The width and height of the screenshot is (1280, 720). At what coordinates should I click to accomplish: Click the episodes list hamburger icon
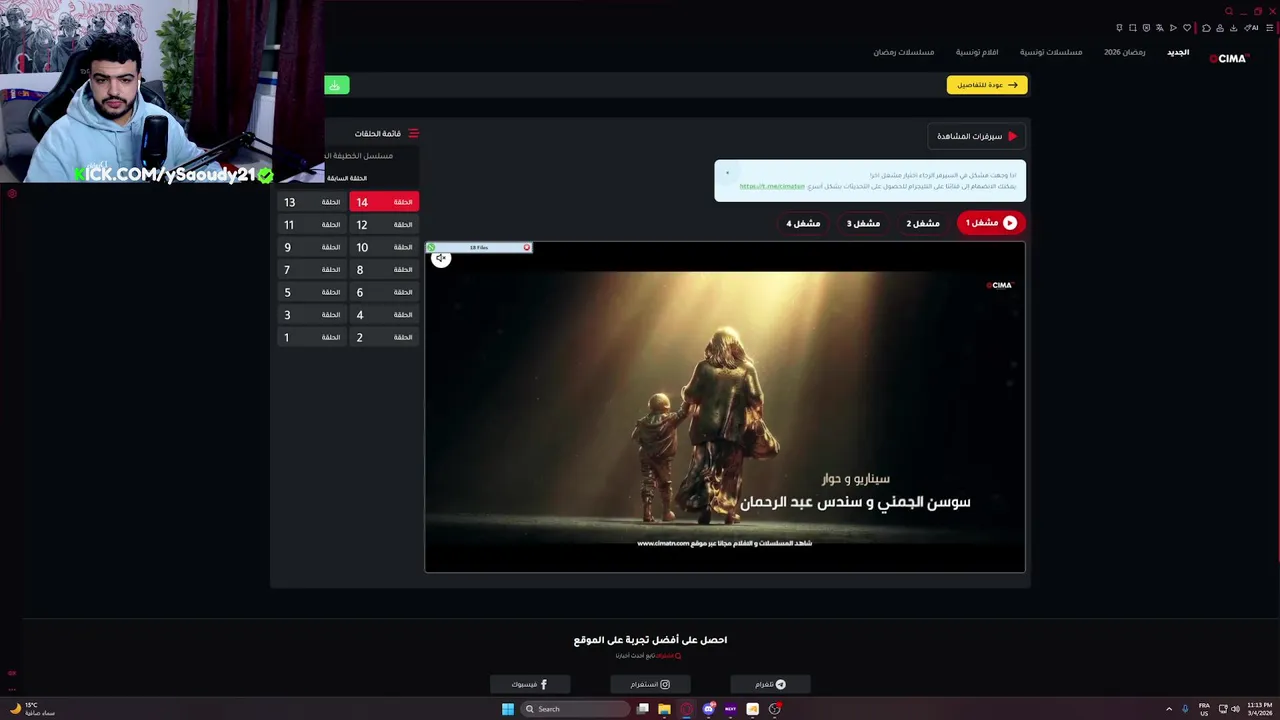click(413, 133)
